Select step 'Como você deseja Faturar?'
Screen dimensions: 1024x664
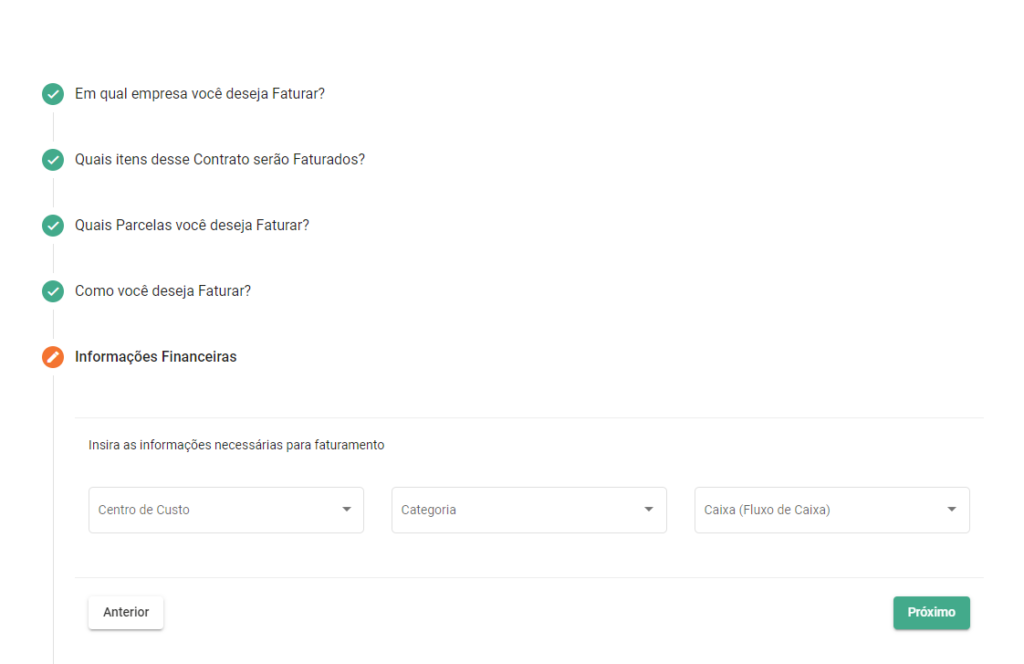point(163,292)
